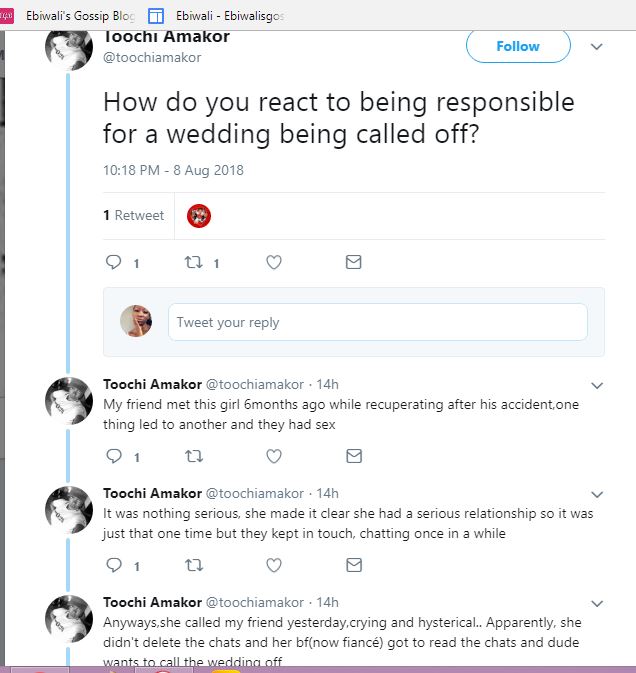Image resolution: width=636 pixels, height=673 pixels.
Task: Reply to the 'It was nothing serious' tweet
Action: (114, 566)
